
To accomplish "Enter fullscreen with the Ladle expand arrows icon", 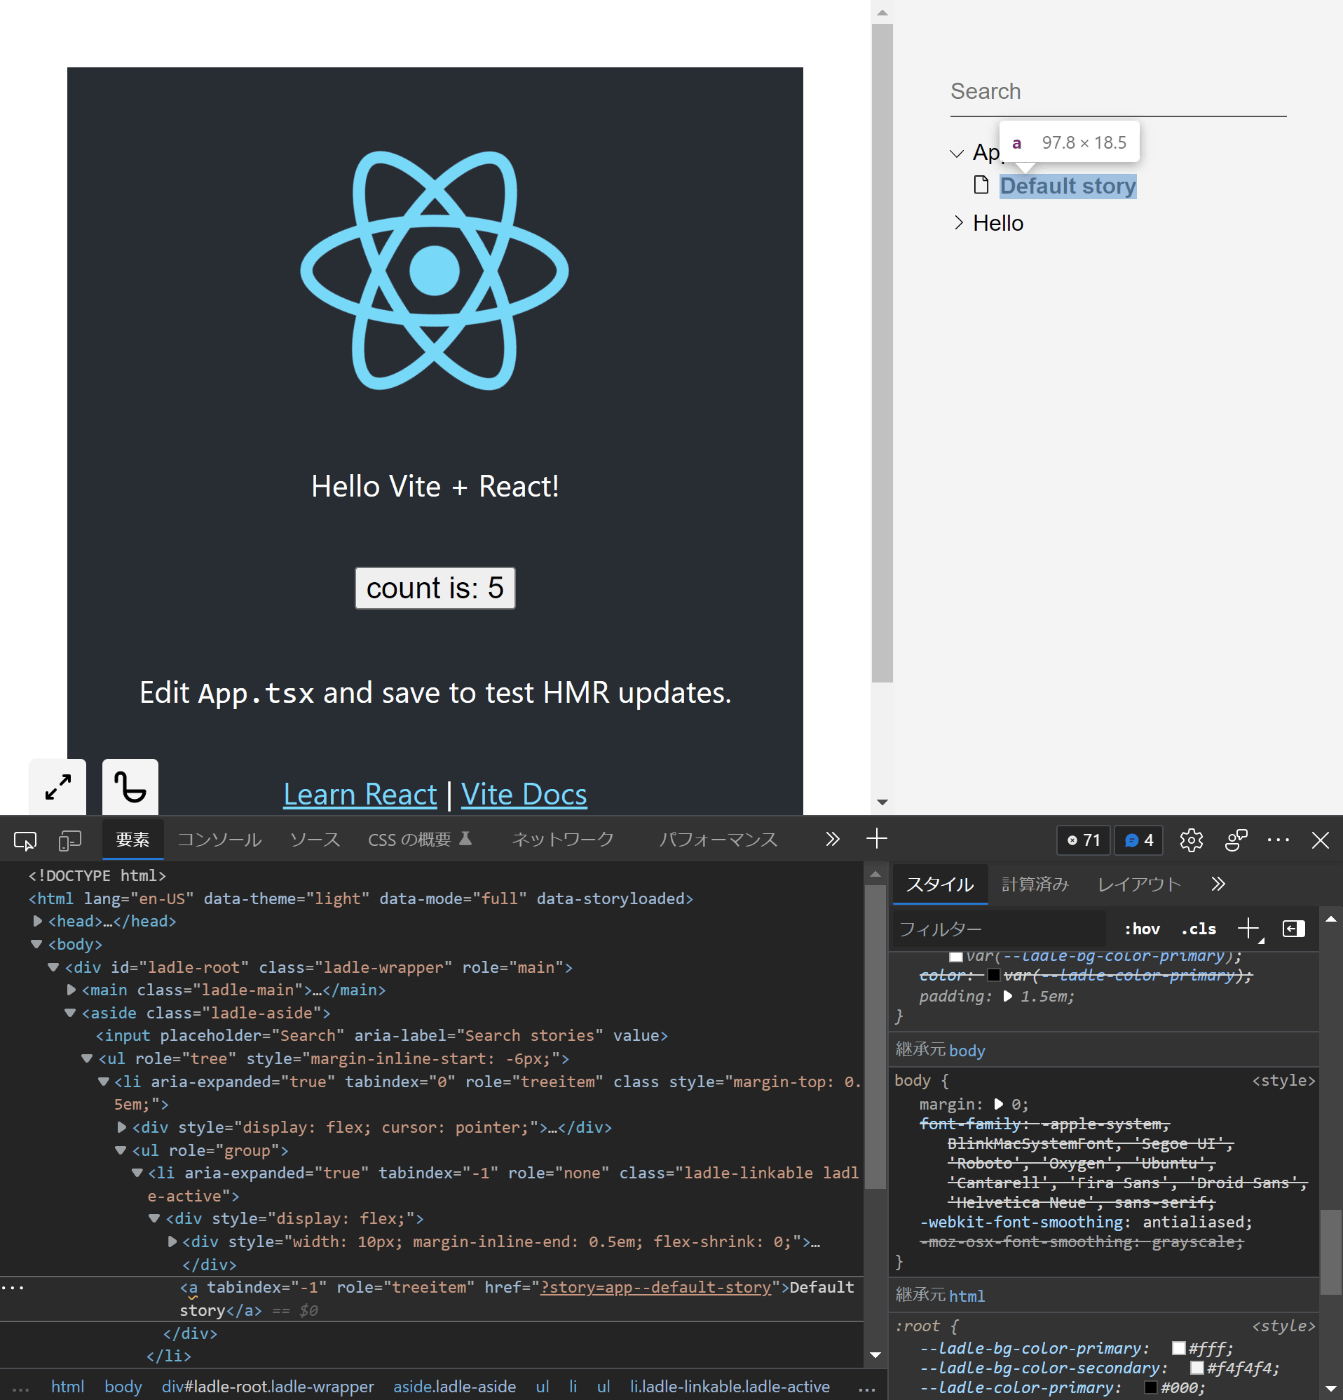I will pyautogui.click(x=58, y=787).
